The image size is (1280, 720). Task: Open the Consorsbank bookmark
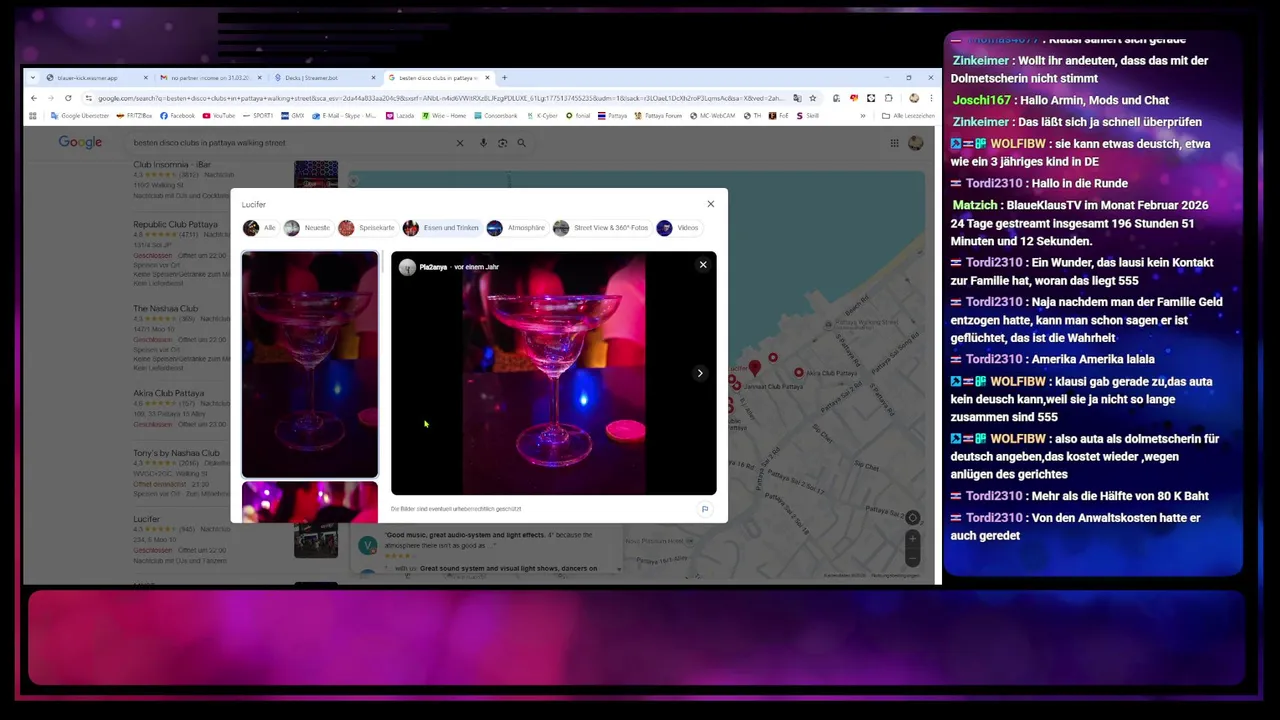click(496, 116)
